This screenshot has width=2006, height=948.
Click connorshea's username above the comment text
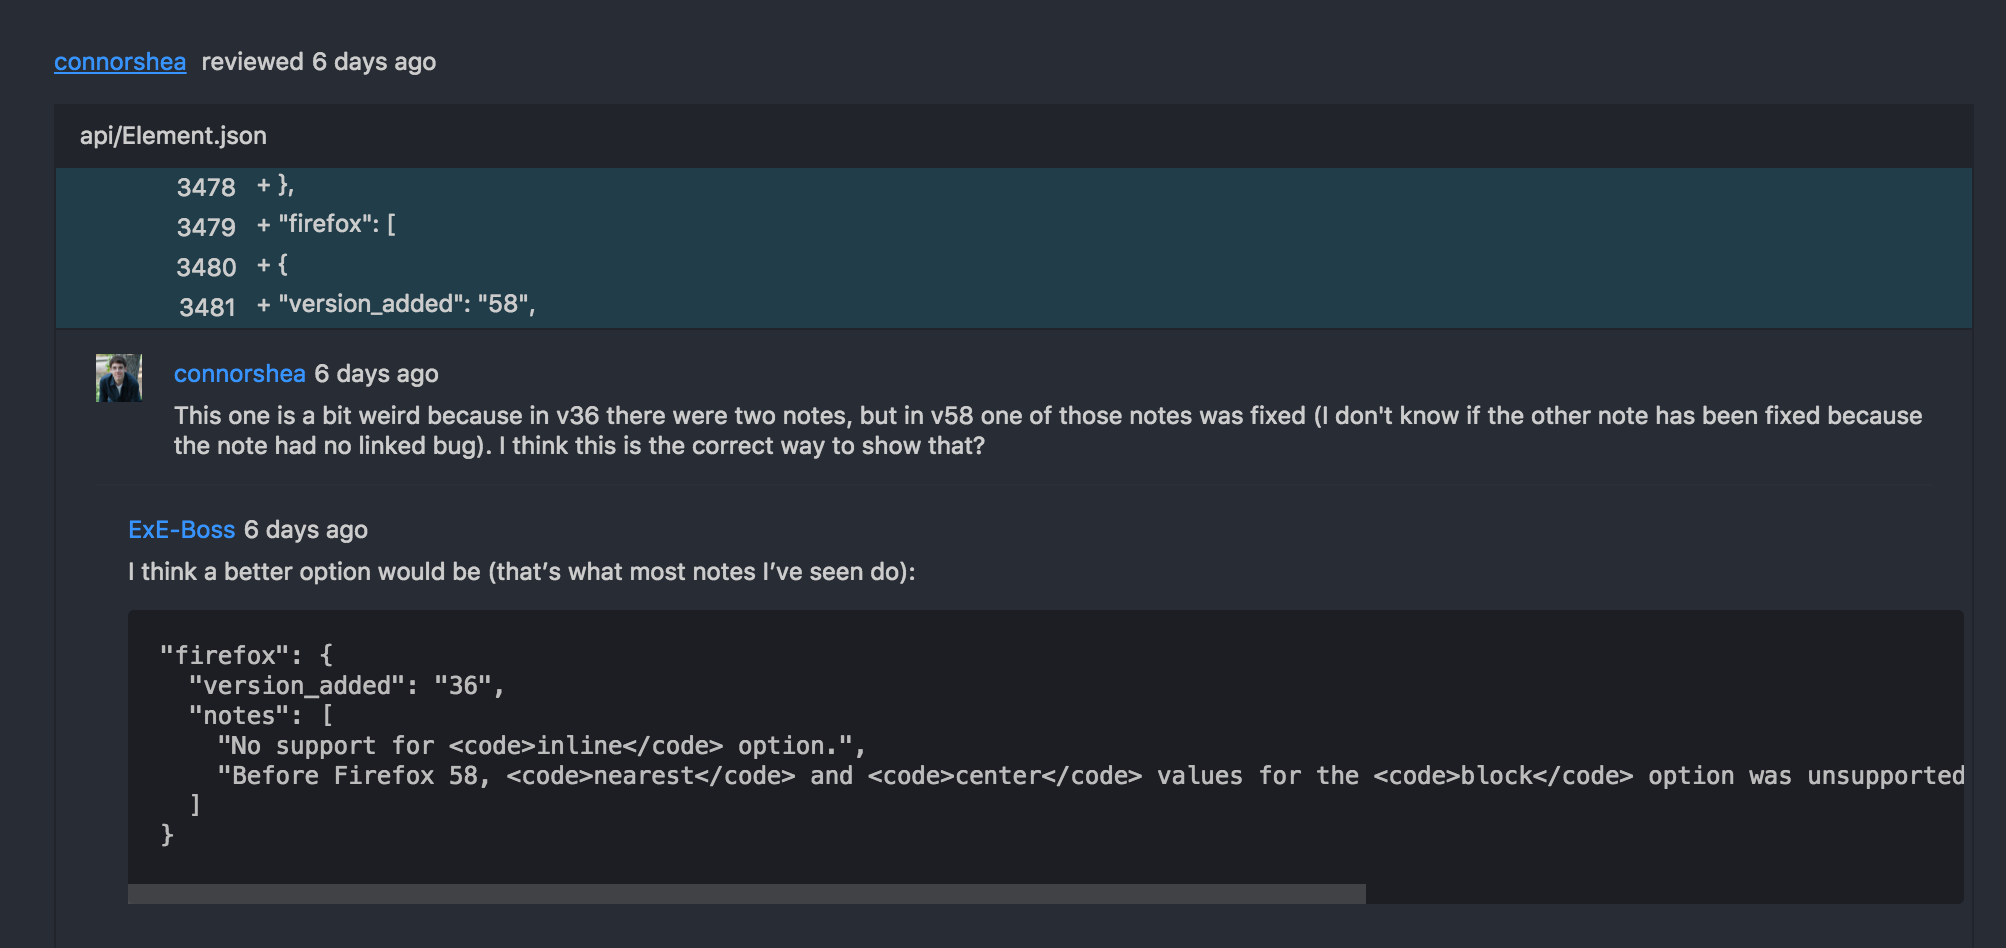click(x=240, y=373)
